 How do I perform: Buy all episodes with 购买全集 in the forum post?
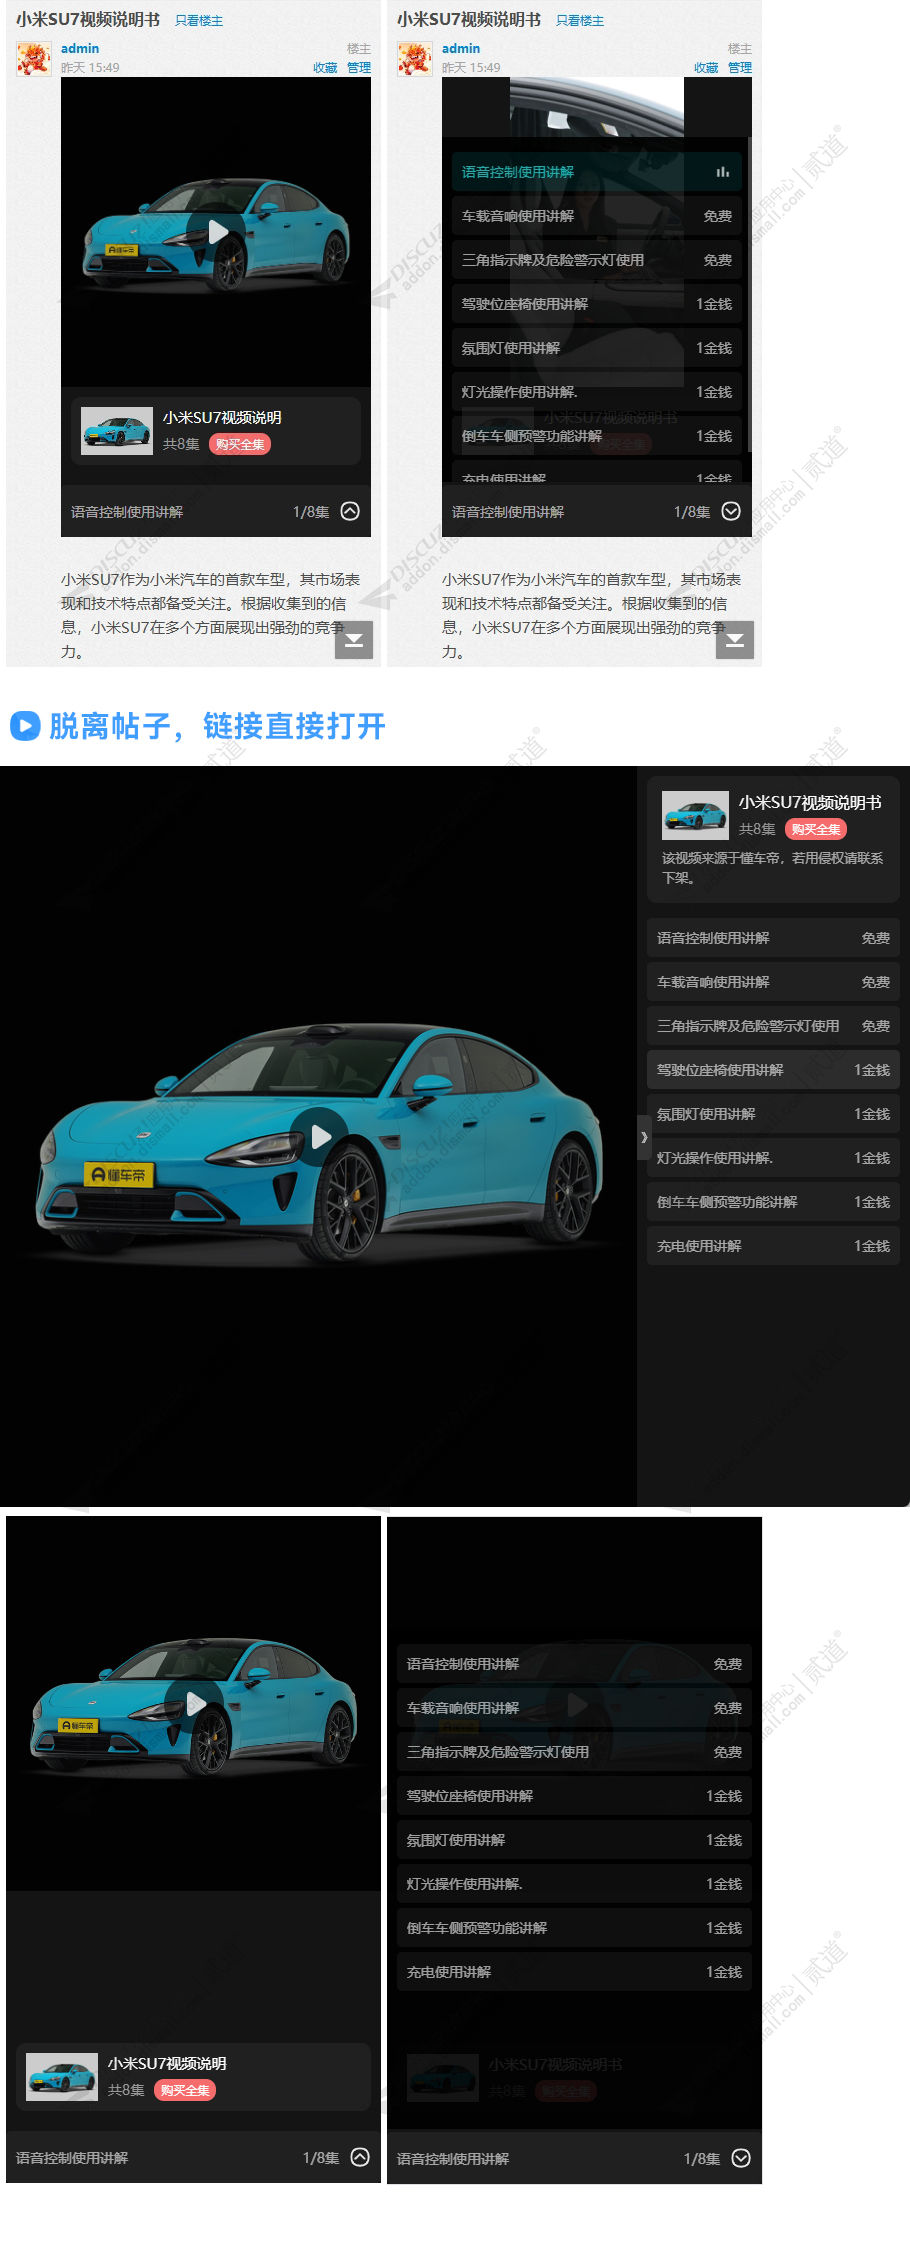coord(240,444)
